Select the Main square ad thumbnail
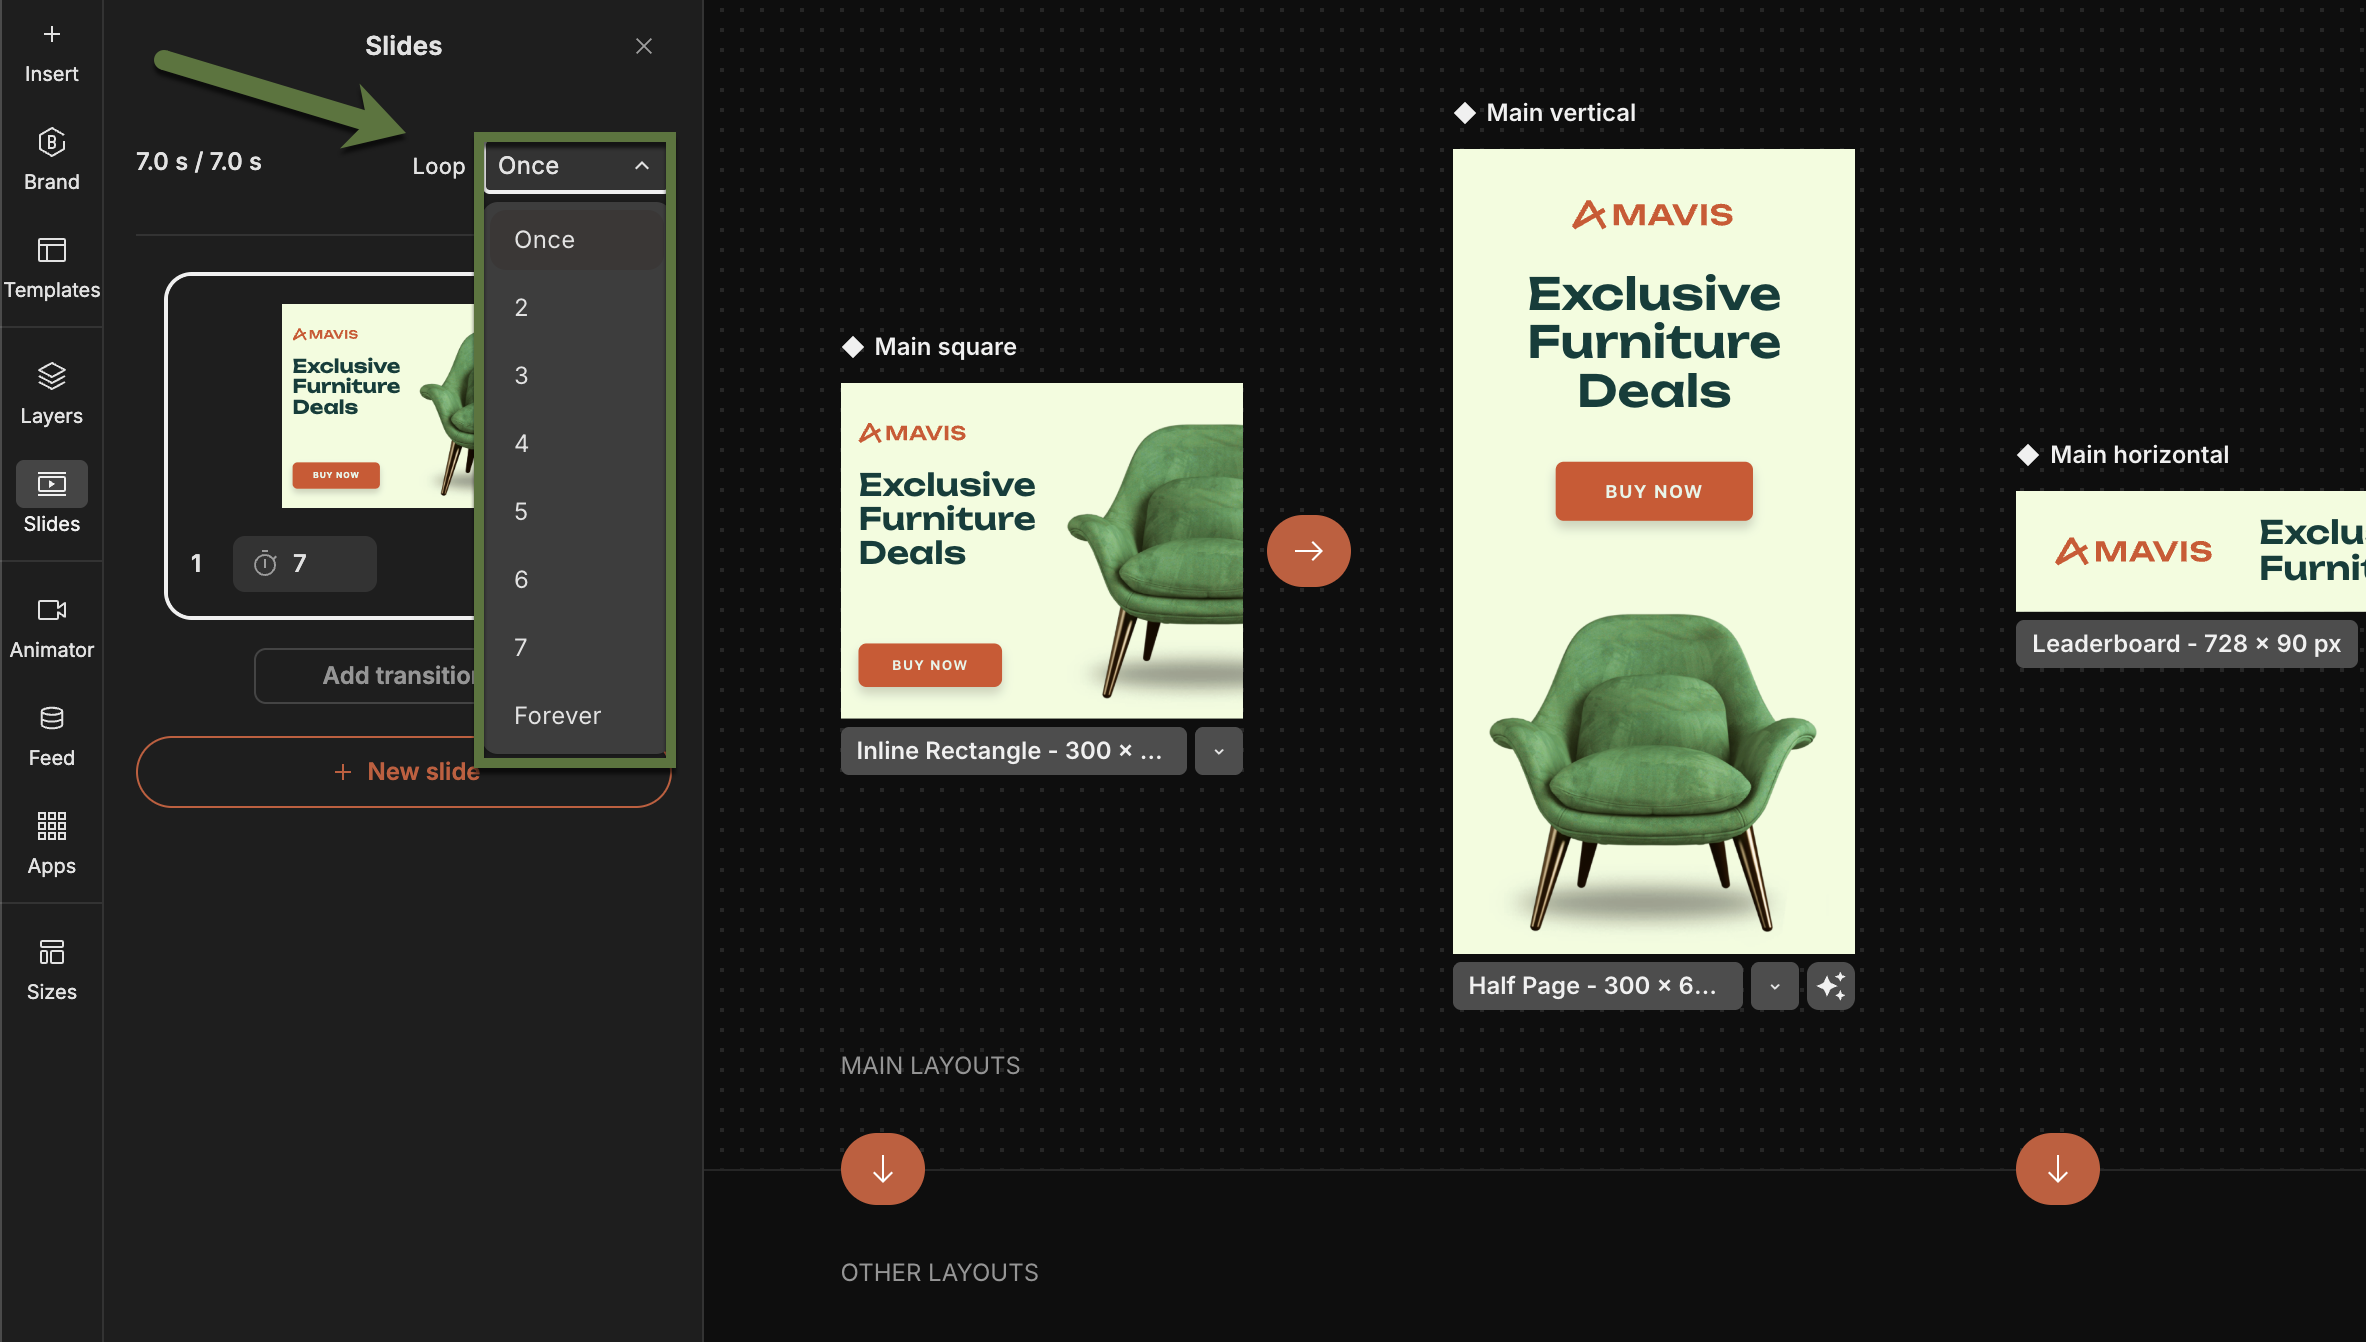Screen dimensions: 2366x1342 pos(1041,550)
